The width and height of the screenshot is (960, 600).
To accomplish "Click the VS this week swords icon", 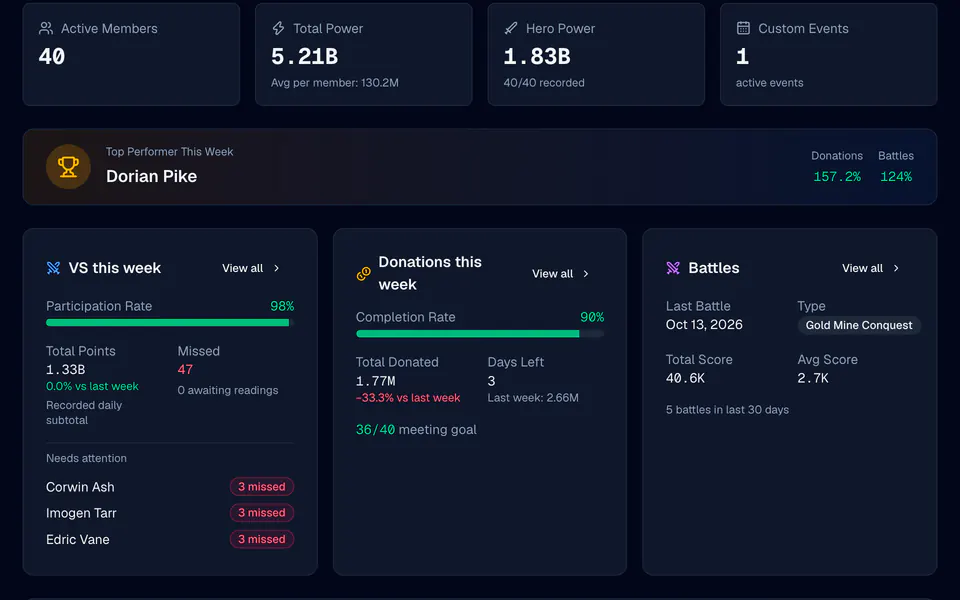I will pyautogui.click(x=53, y=268).
